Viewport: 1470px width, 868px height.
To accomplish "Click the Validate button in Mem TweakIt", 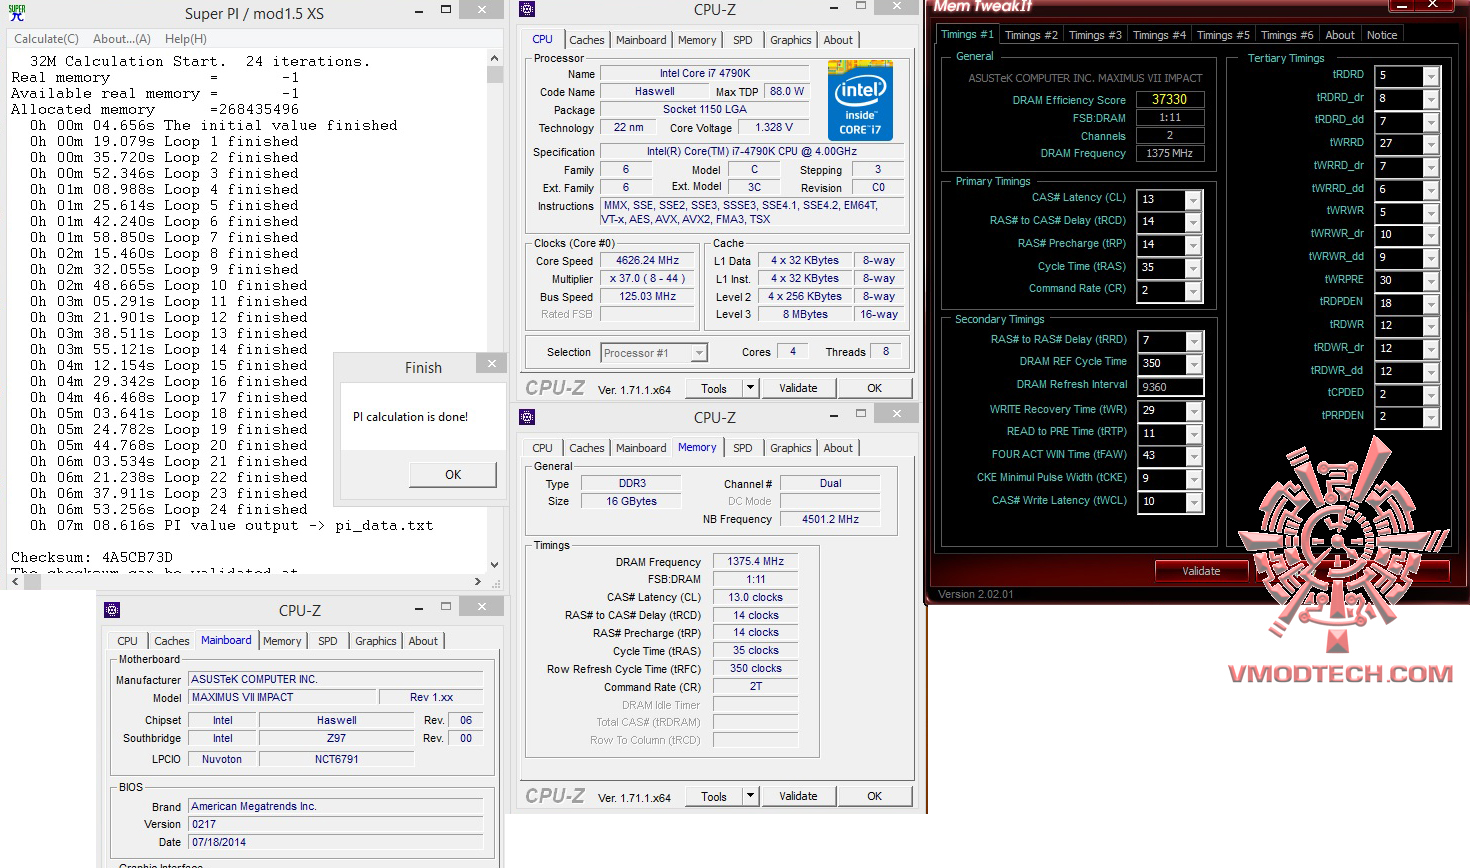I will click(1201, 571).
